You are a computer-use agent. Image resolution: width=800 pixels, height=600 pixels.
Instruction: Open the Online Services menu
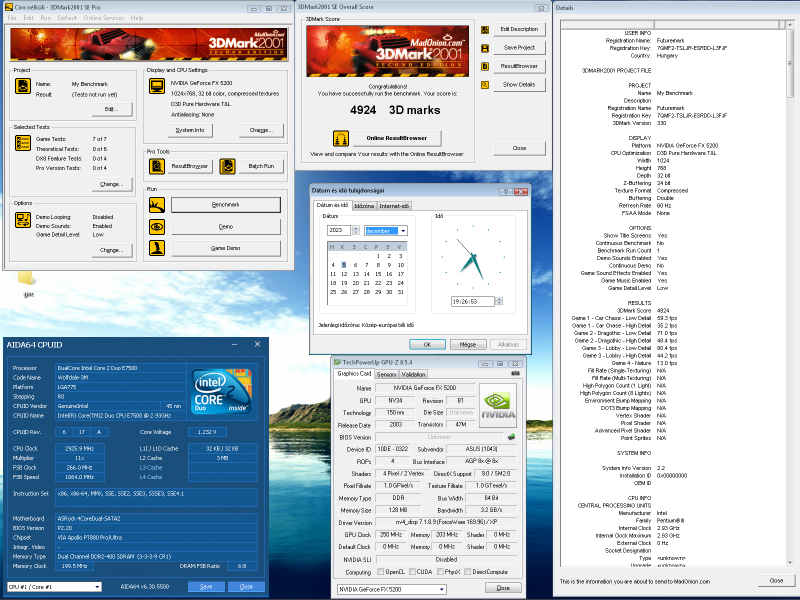pyautogui.click(x=104, y=18)
